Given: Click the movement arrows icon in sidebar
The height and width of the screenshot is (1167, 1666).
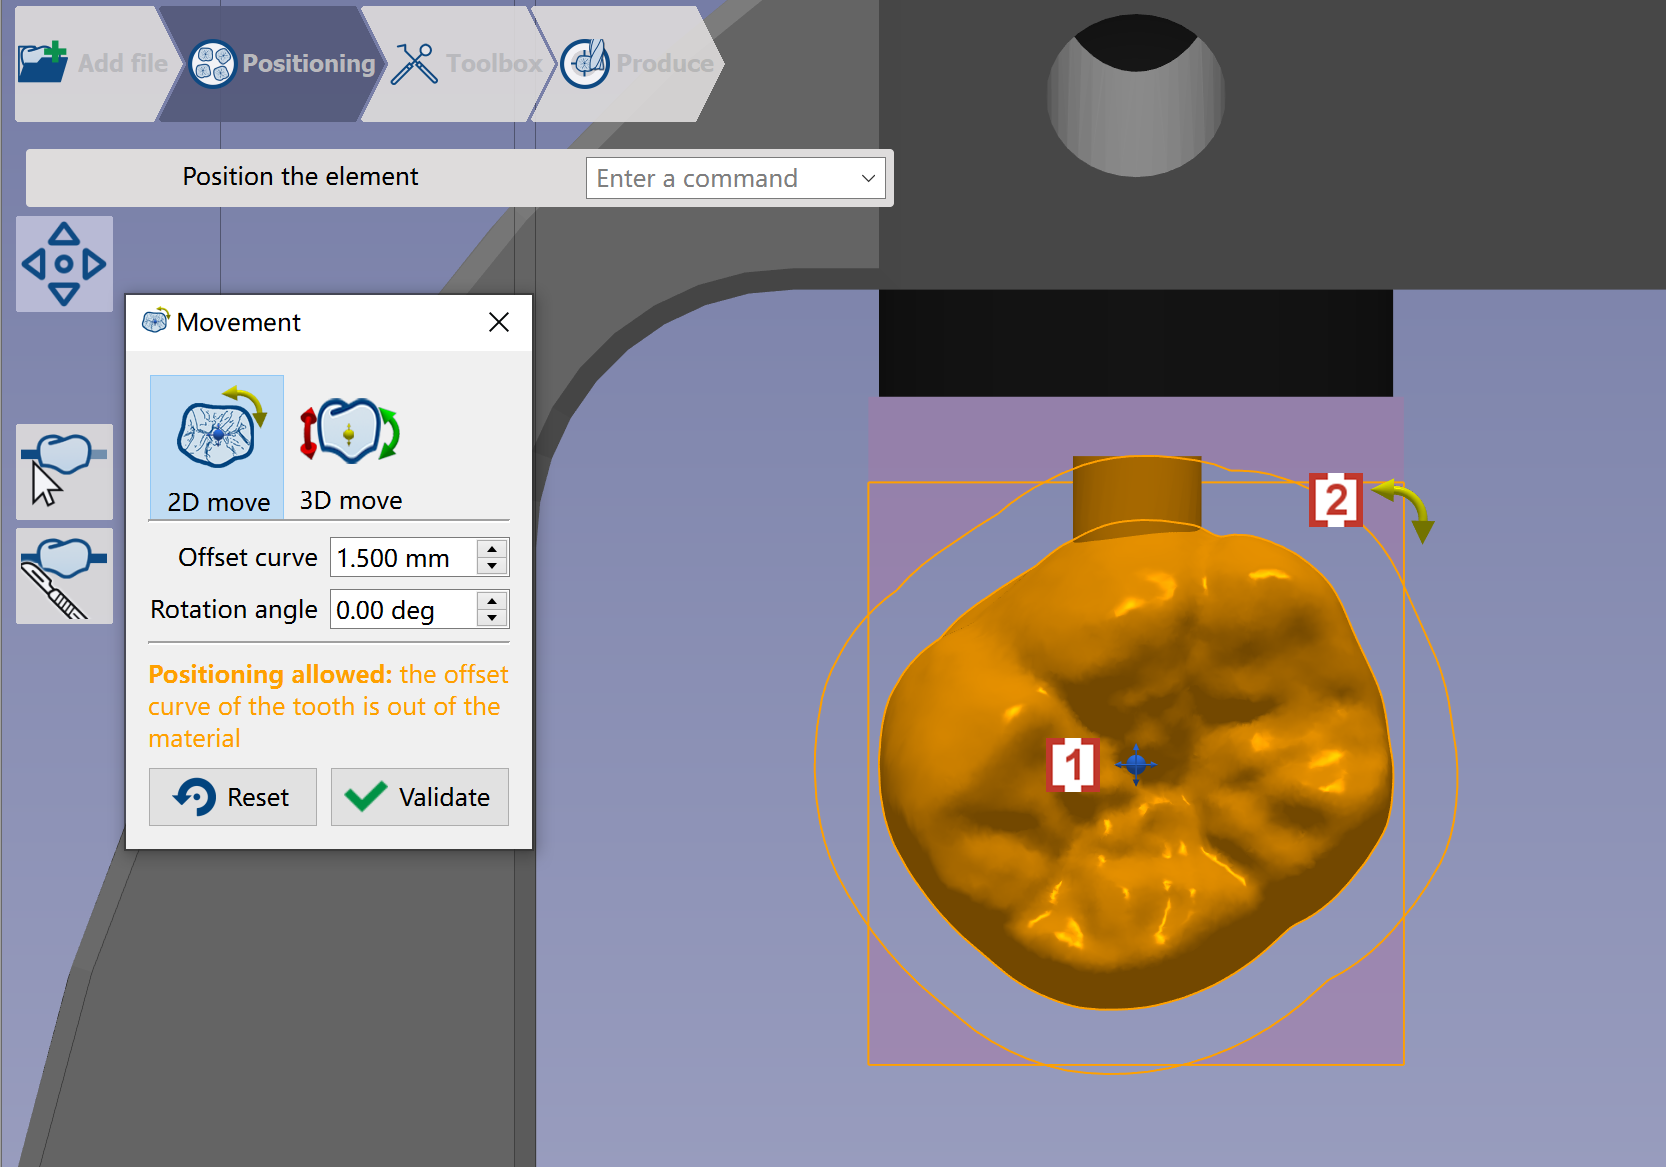Looking at the screenshot, I should 64,264.
